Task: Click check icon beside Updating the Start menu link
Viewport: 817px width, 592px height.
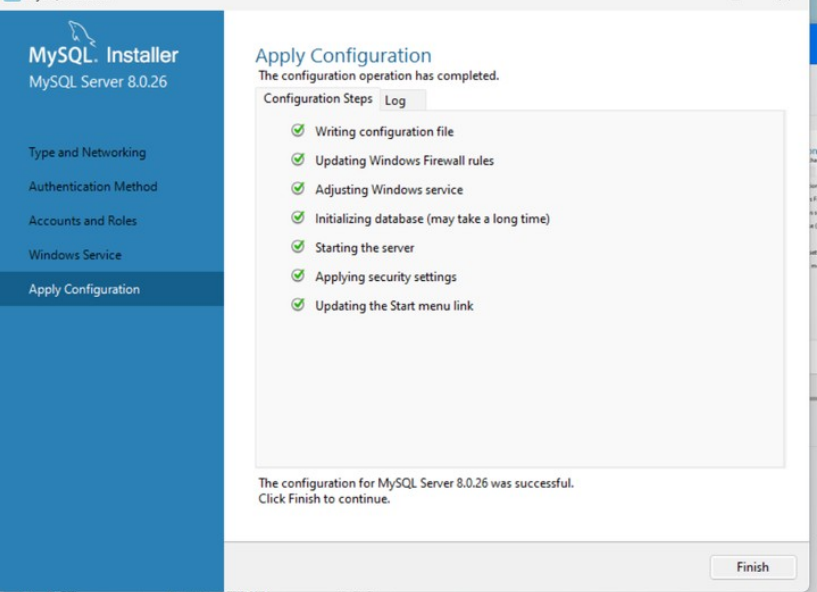Action: click(298, 304)
